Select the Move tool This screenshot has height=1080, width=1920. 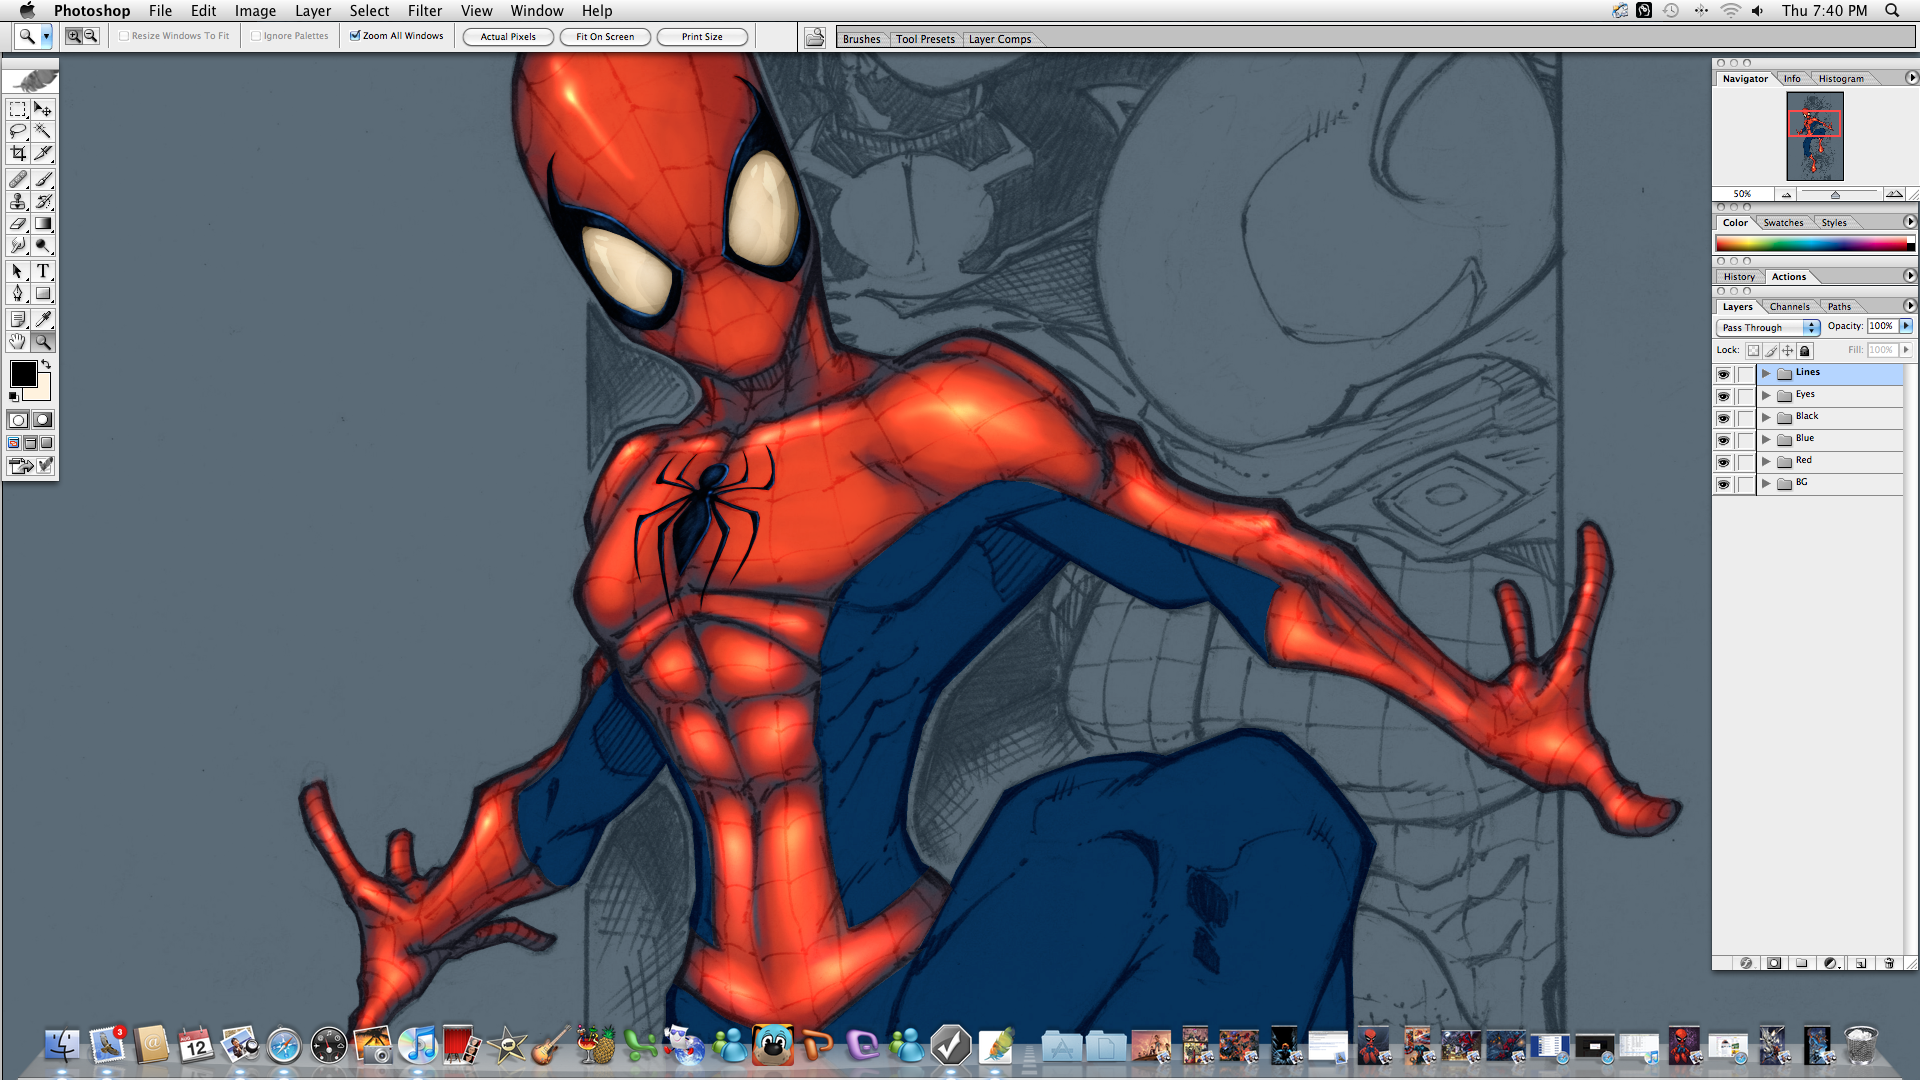pyautogui.click(x=43, y=109)
